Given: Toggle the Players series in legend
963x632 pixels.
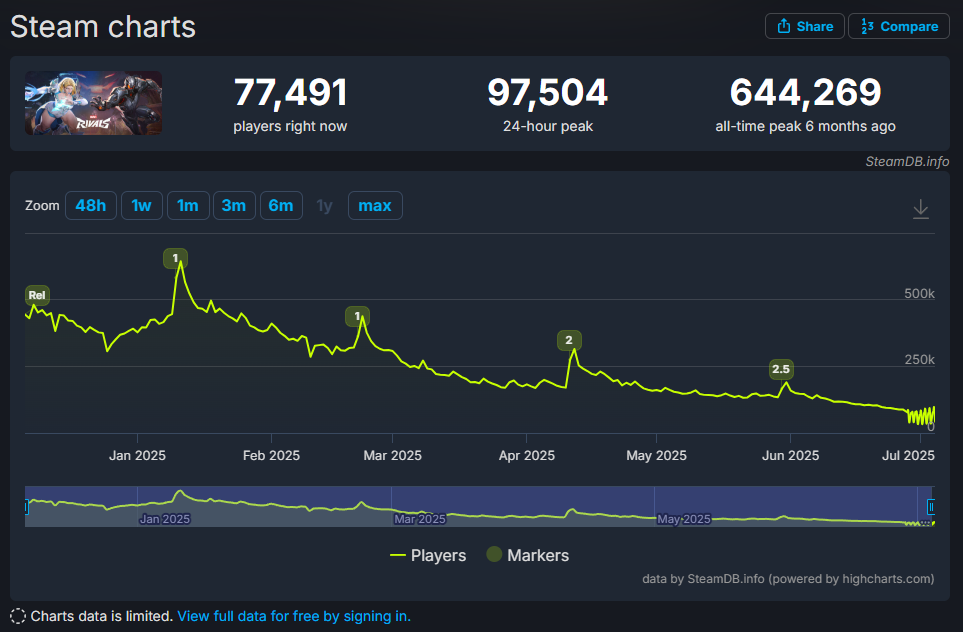Looking at the screenshot, I should pos(428,555).
